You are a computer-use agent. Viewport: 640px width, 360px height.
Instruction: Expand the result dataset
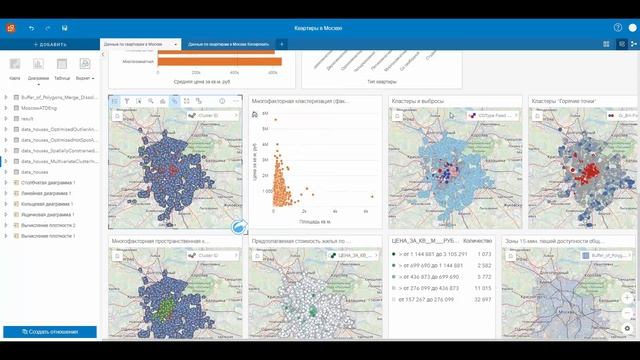(x=6, y=119)
